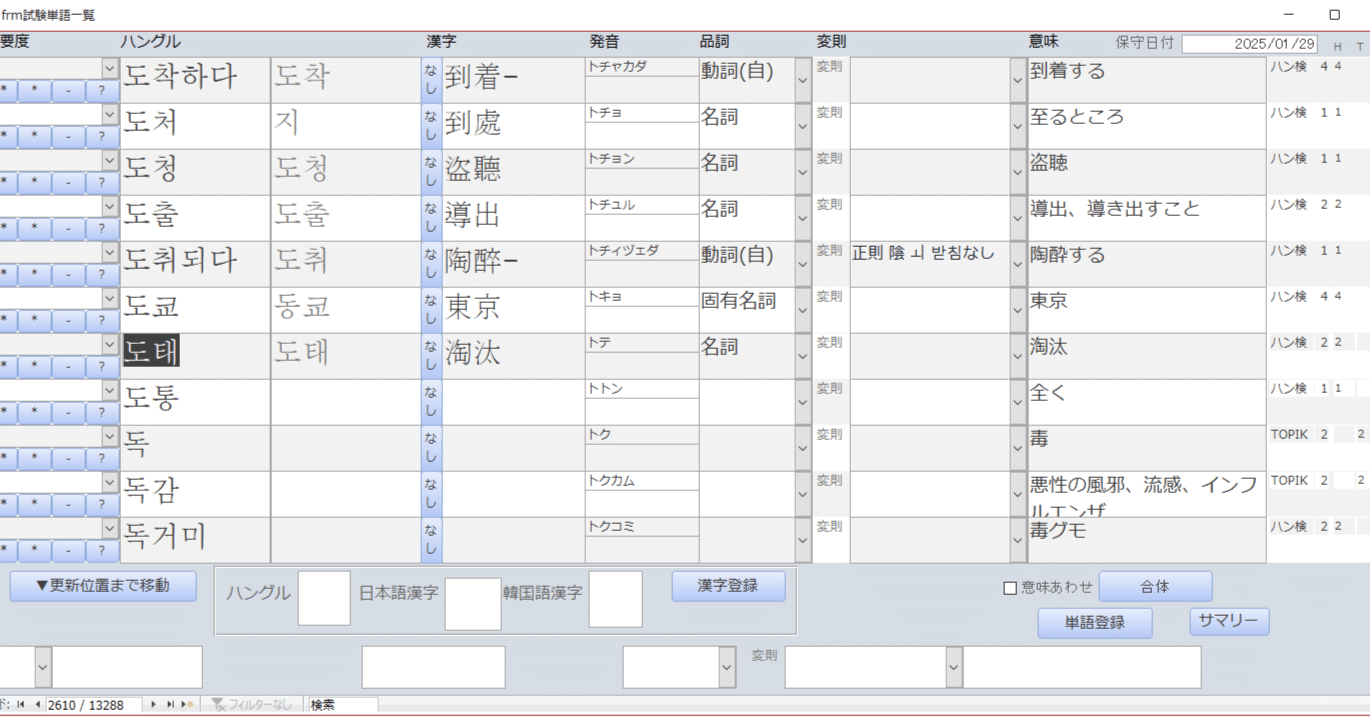1370x717 pixels.
Task: Click the 陶酔する meaning cell
Action: 1147,264
